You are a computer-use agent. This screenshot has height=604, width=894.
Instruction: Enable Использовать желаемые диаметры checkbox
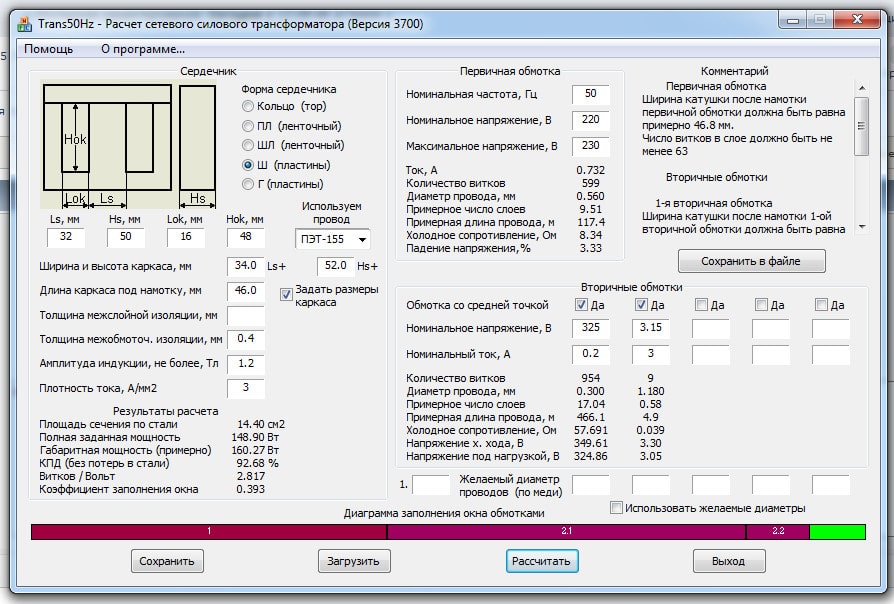616,508
